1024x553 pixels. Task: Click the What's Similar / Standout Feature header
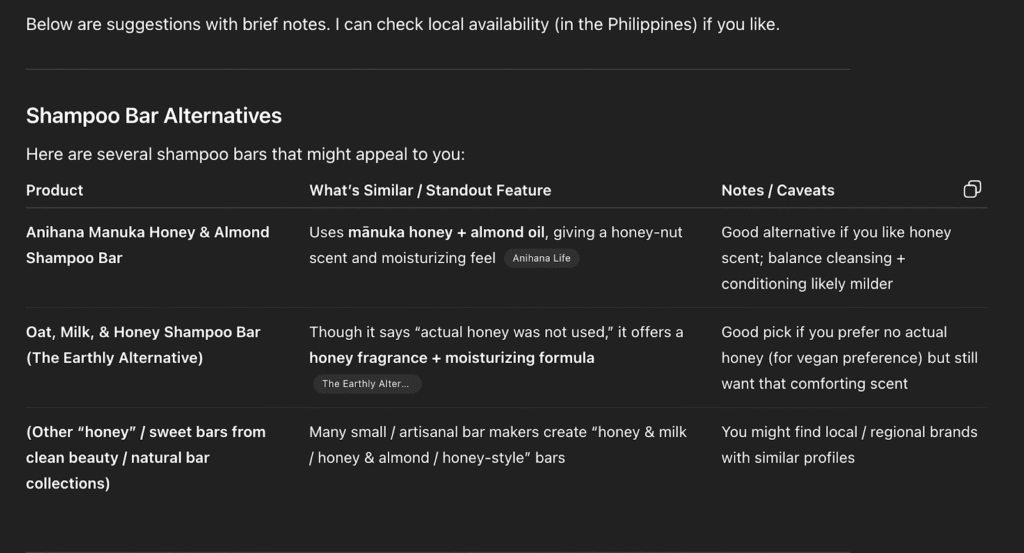coord(430,190)
